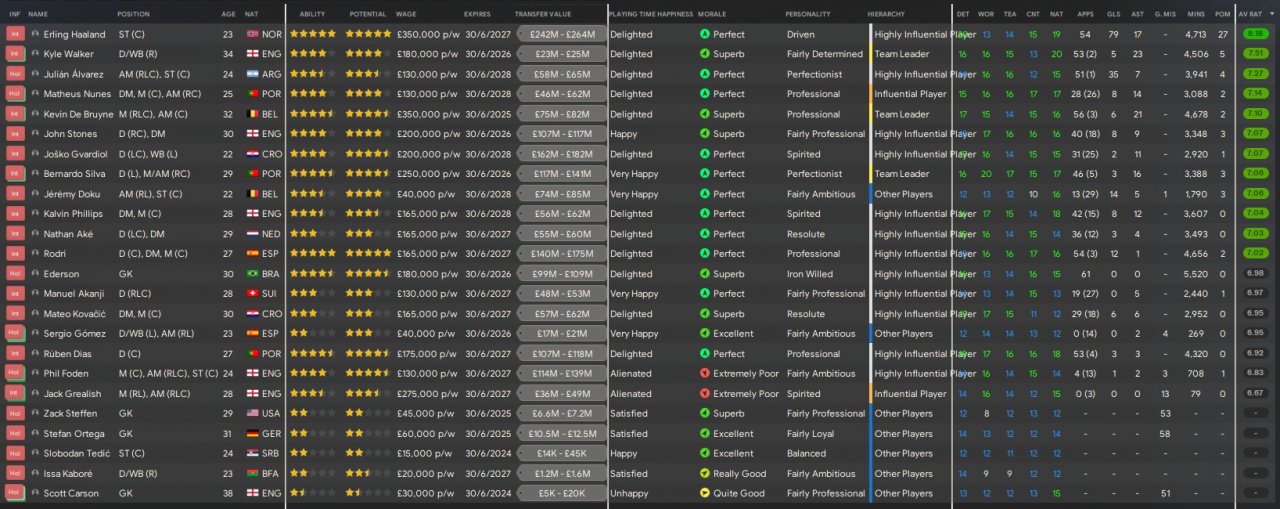Screen dimensions: 1280x509
Task: Sort by the GLS column header
Action: pyautogui.click(x=1114, y=14)
